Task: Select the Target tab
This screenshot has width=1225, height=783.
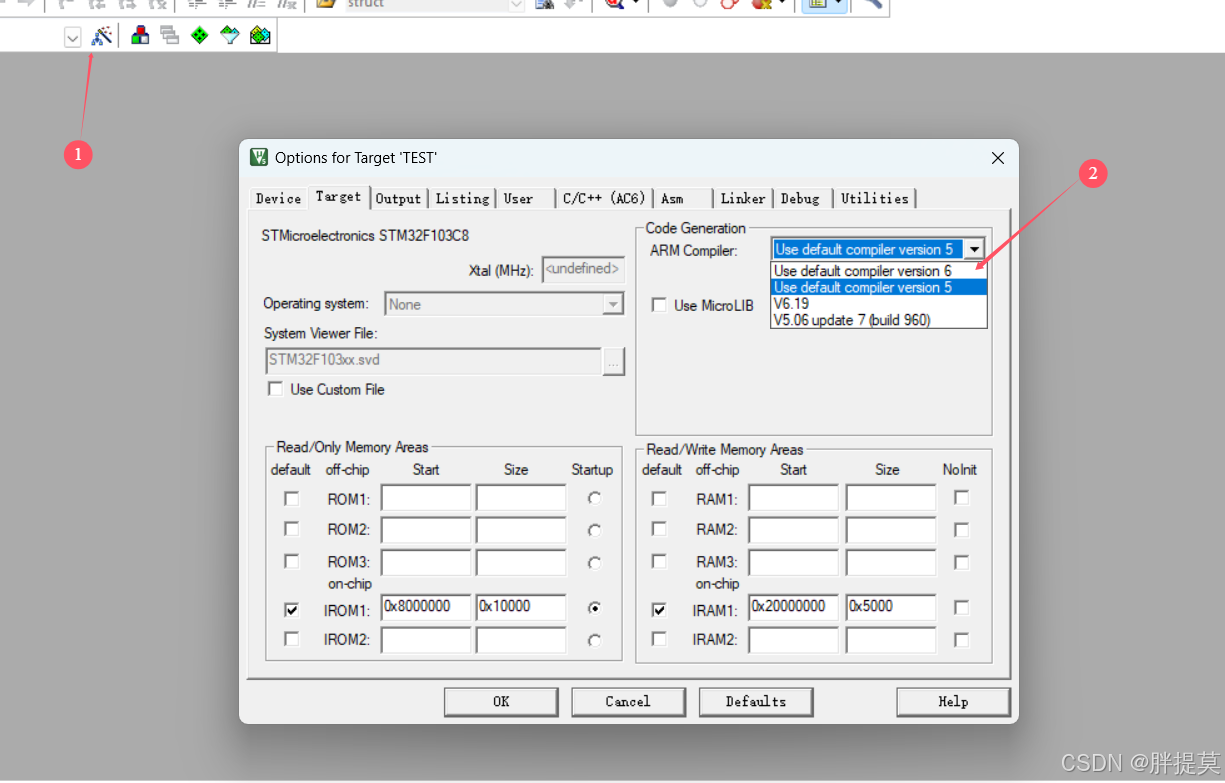Action: [x=338, y=196]
